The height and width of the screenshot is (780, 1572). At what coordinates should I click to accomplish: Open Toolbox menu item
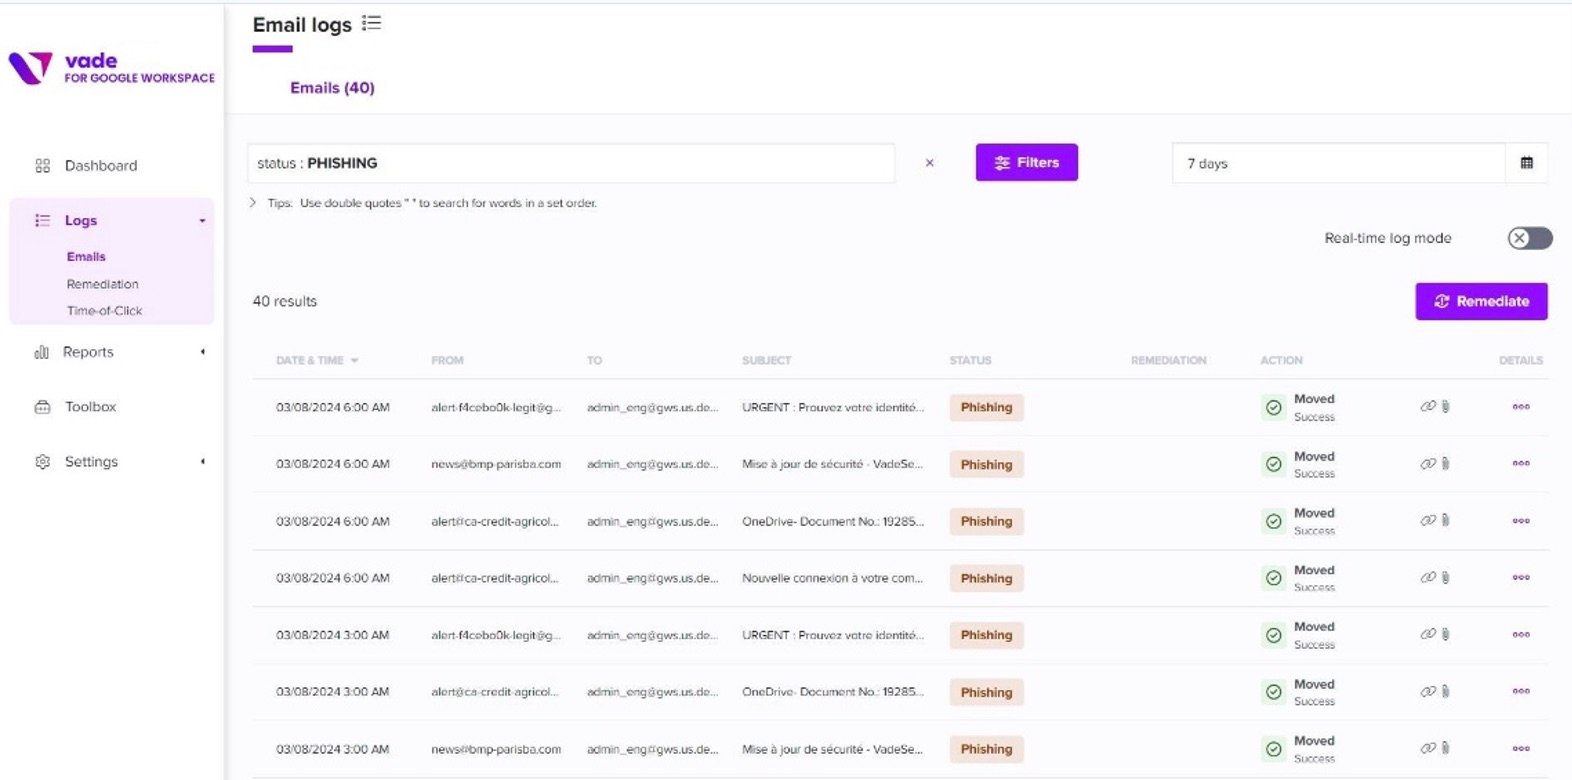coord(91,407)
